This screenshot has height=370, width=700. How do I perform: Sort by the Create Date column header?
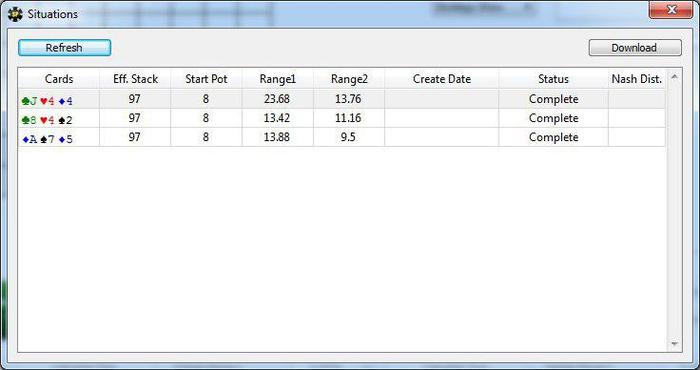point(442,79)
